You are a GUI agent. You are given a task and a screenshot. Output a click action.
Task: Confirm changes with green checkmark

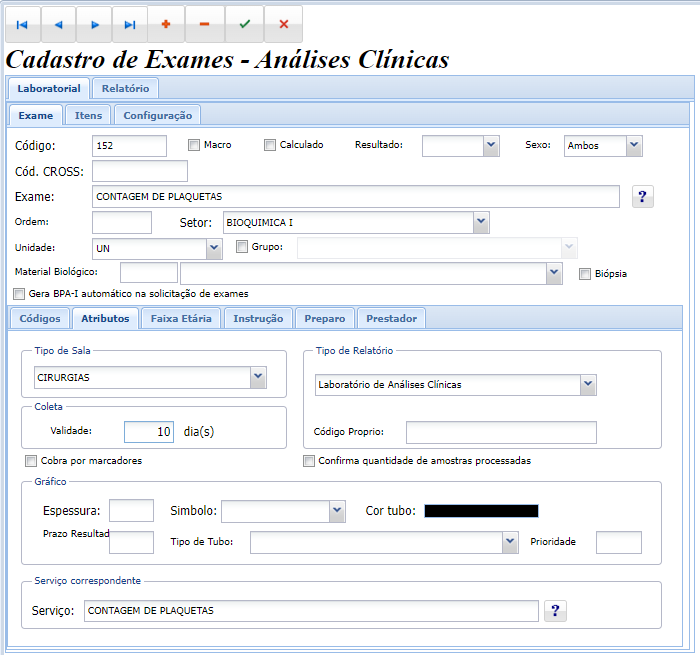(245, 24)
